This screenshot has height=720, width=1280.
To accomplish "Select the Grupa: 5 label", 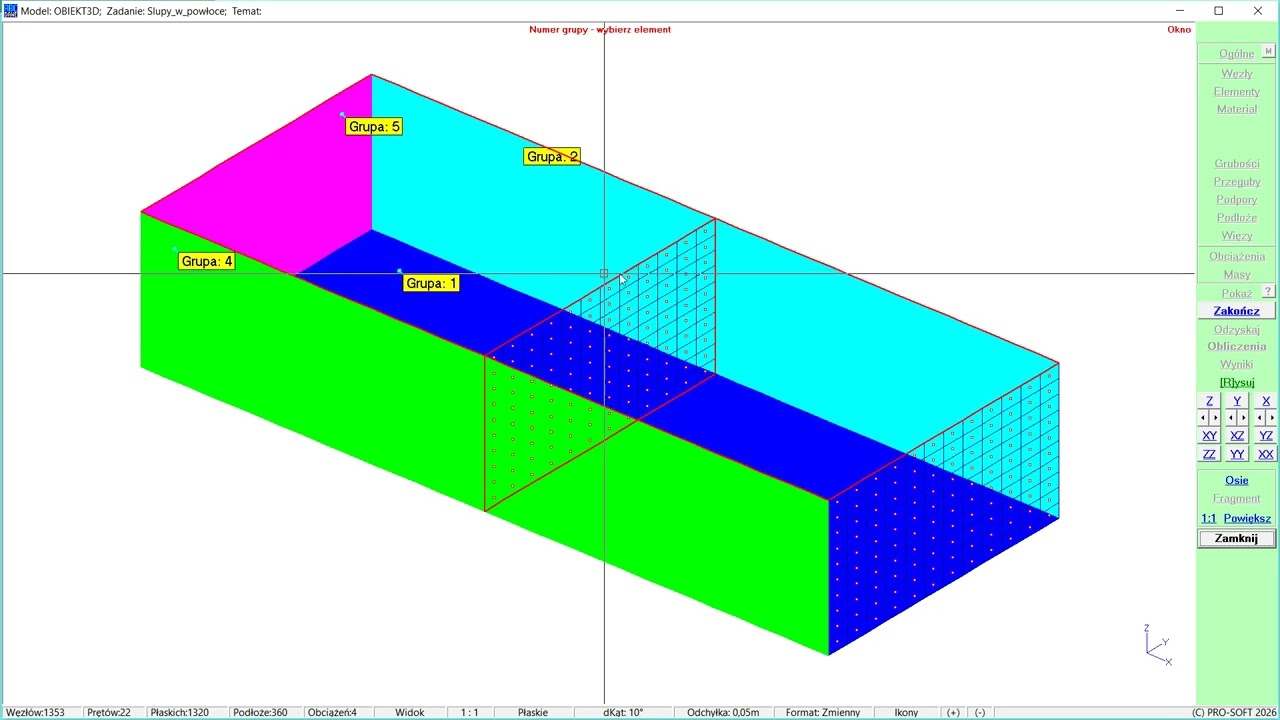I will point(374,127).
